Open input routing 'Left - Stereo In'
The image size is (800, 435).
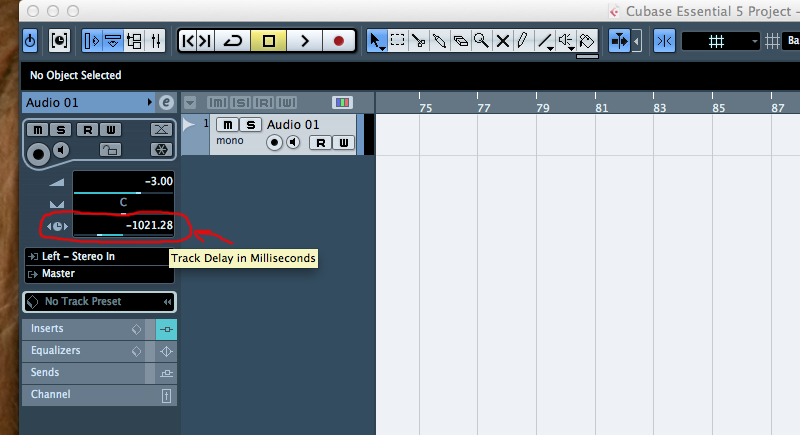point(99,257)
